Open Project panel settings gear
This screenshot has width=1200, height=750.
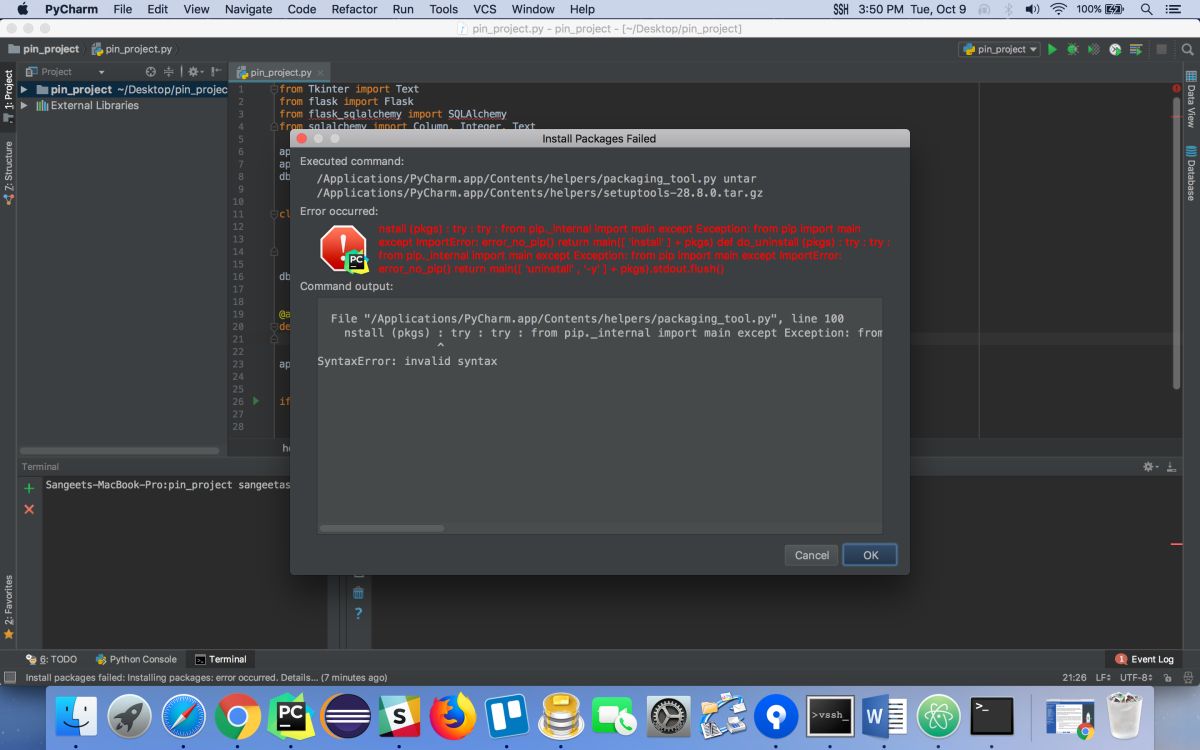tap(193, 72)
